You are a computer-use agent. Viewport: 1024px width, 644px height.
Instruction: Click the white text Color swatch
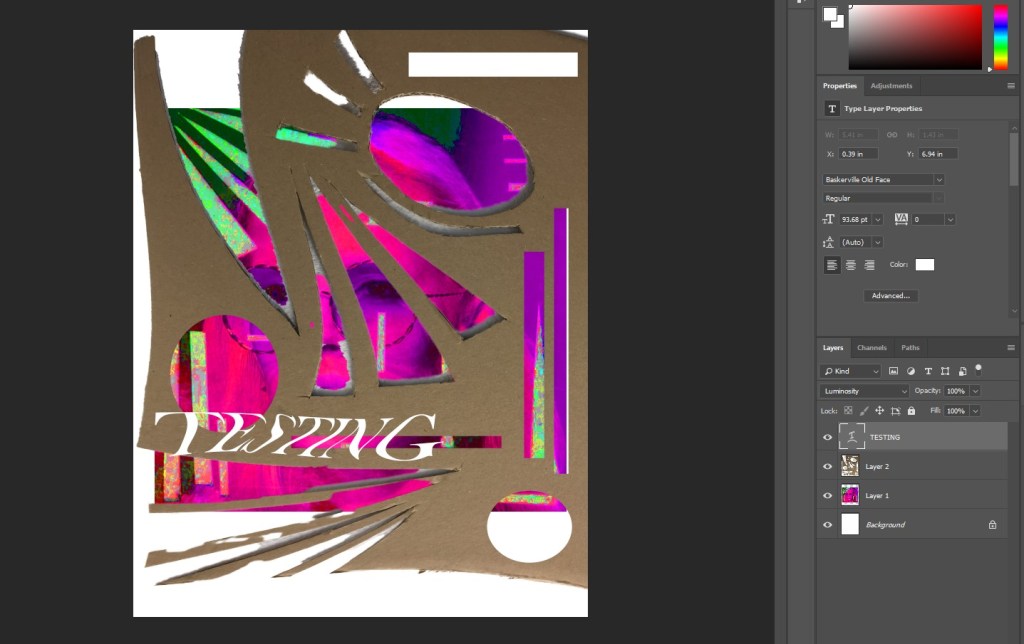tap(925, 265)
